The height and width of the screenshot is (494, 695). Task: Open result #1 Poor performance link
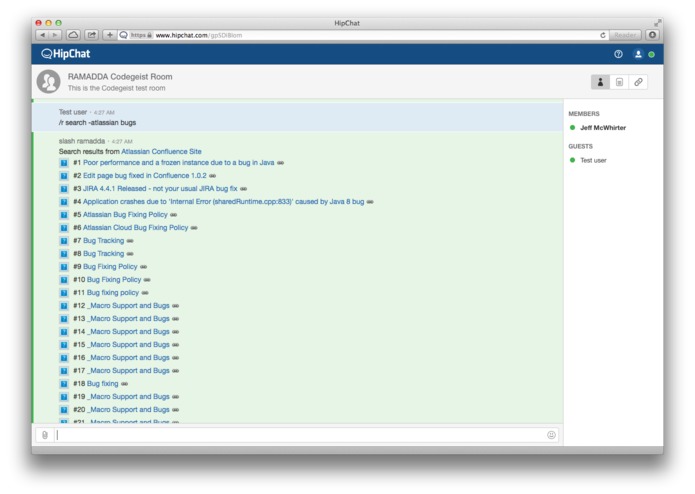pyautogui.click(x=179, y=163)
